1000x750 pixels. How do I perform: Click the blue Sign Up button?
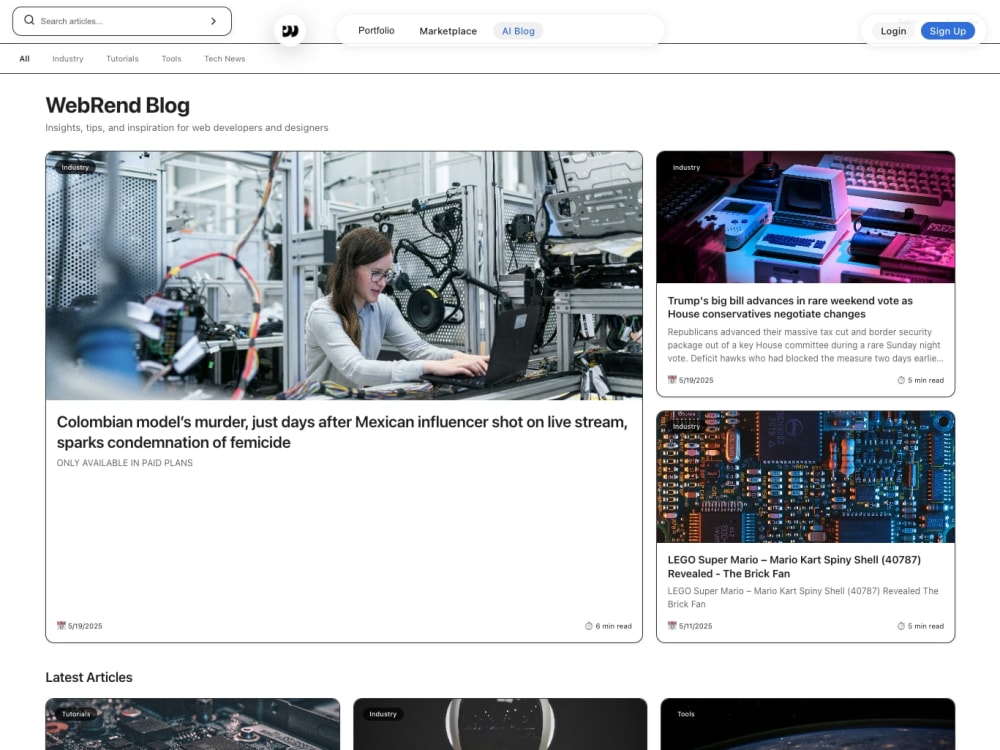pyautogui.click(x=947, y=31)
